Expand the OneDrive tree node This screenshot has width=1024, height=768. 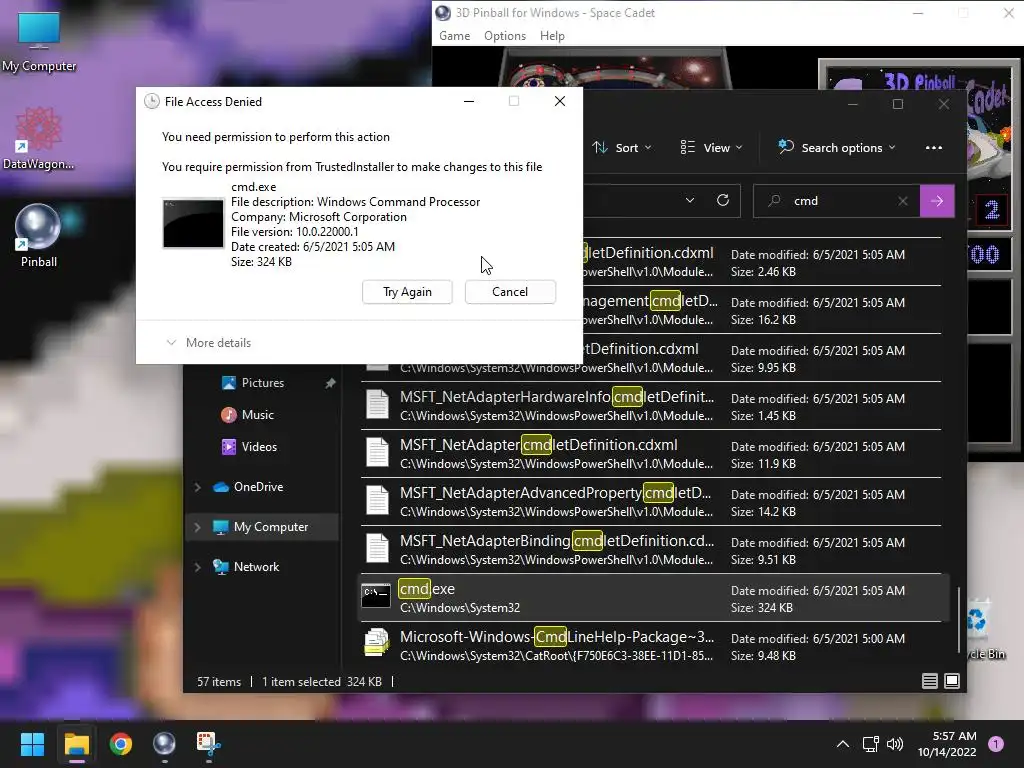[197, 487]
